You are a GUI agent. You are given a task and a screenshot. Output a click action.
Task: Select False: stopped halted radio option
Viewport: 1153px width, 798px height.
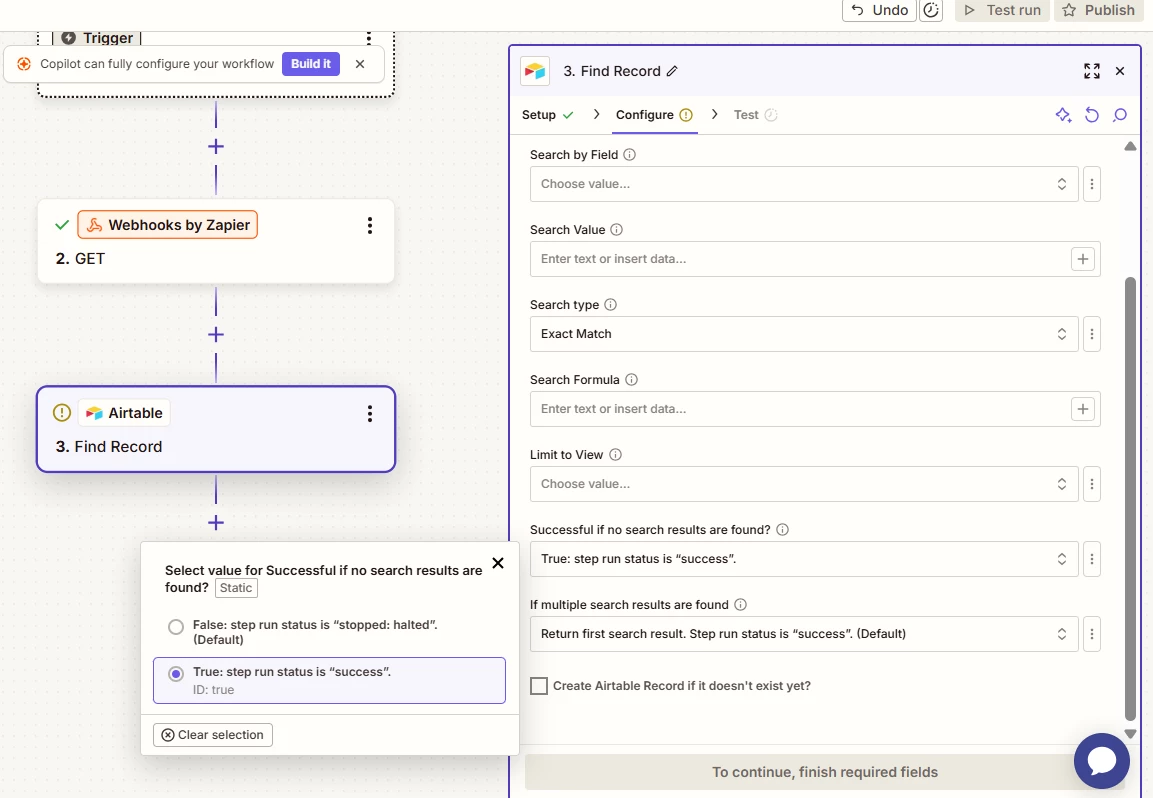pyautogui.click(x=176, y=627)
